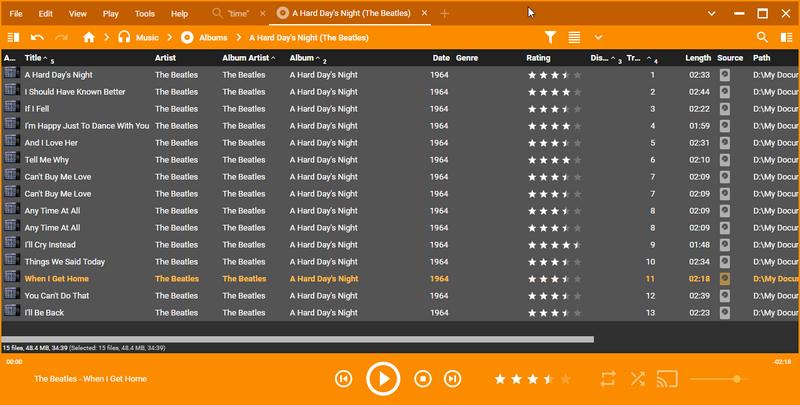The image size is (800, 405).
Task: Click the search magnifier icon in the toolbar
Action: (x=762, y=37)
